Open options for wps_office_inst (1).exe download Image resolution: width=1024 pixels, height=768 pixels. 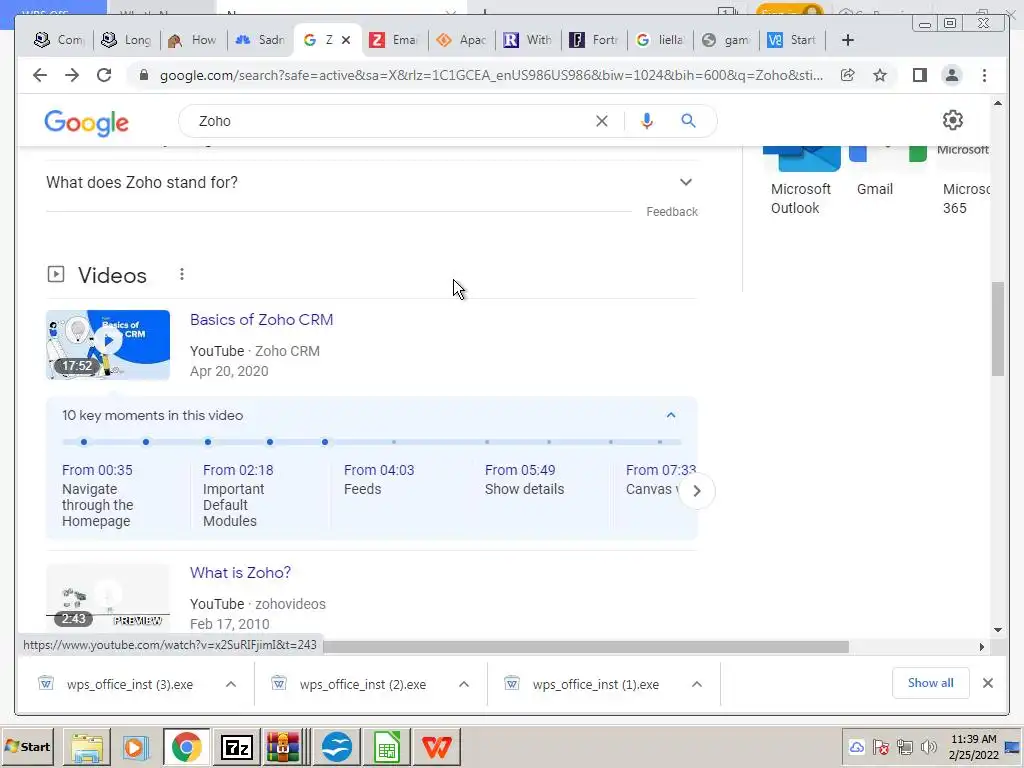(x=697, y=684)
